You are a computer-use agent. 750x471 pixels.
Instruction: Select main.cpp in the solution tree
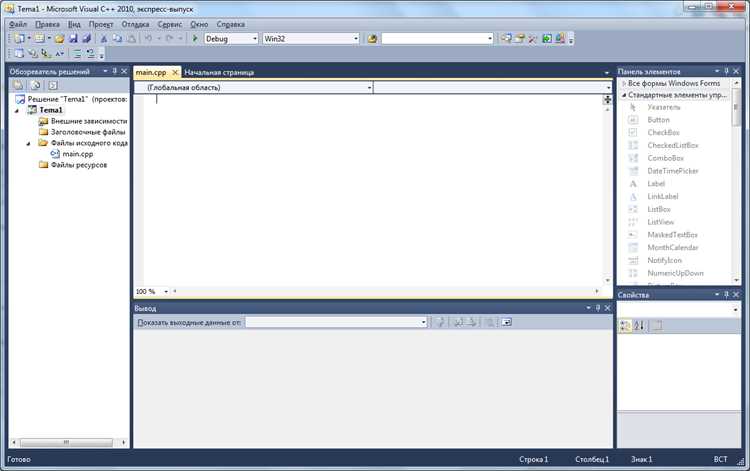click(x=77, y=153)
